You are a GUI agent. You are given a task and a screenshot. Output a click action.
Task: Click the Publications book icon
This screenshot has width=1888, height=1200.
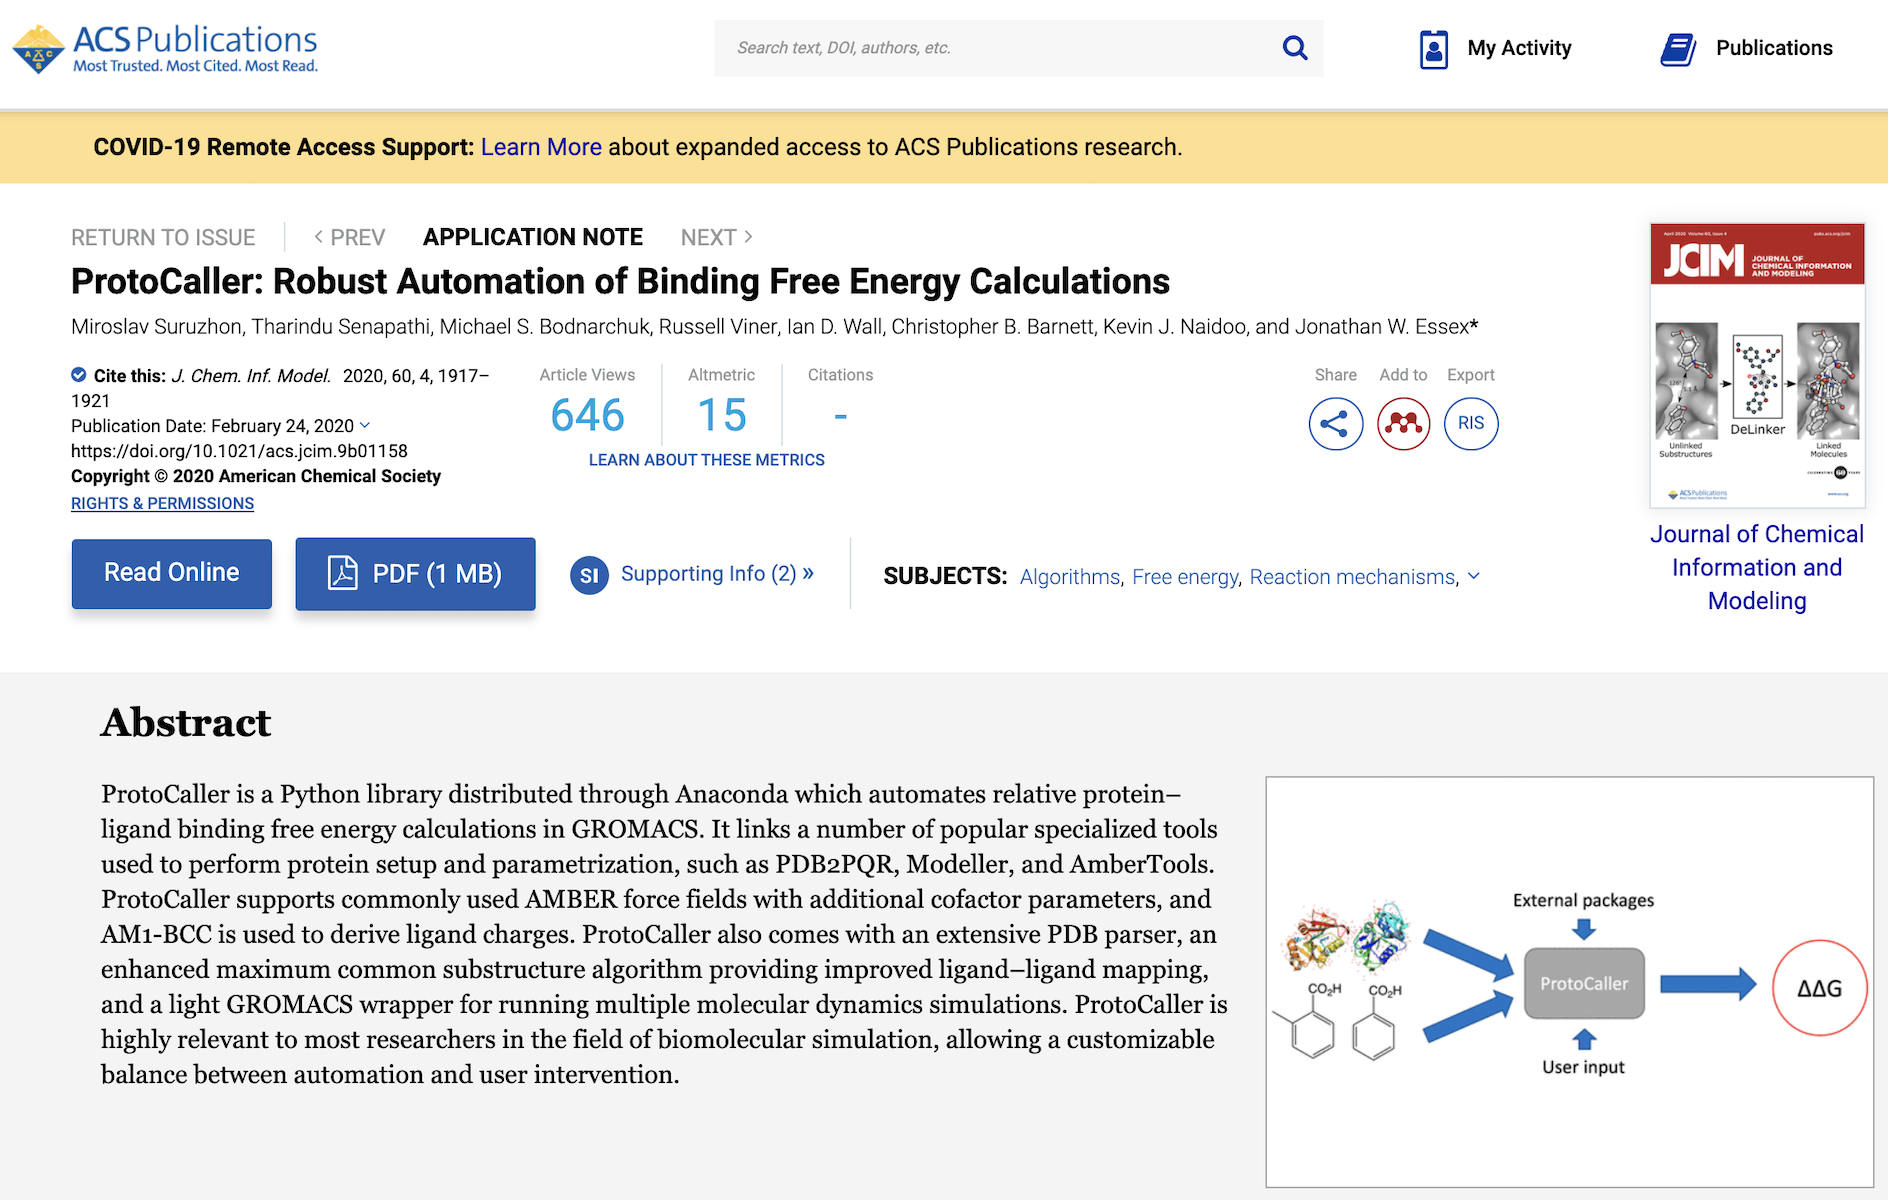click(x=1678, y=49)
